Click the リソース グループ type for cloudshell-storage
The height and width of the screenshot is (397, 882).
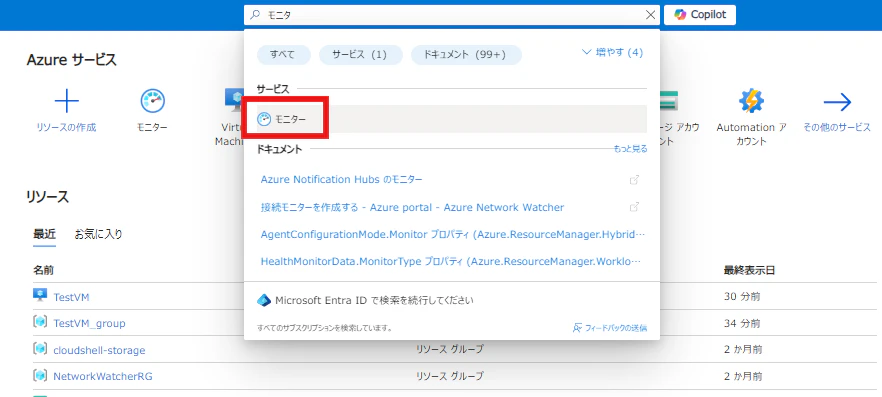(x=449, y=349)
